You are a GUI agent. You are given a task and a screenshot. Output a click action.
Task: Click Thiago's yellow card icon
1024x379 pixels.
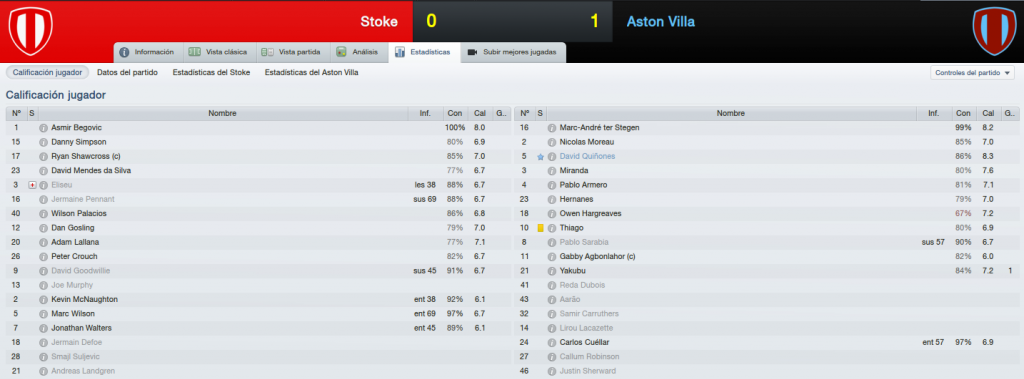point(540,228)
